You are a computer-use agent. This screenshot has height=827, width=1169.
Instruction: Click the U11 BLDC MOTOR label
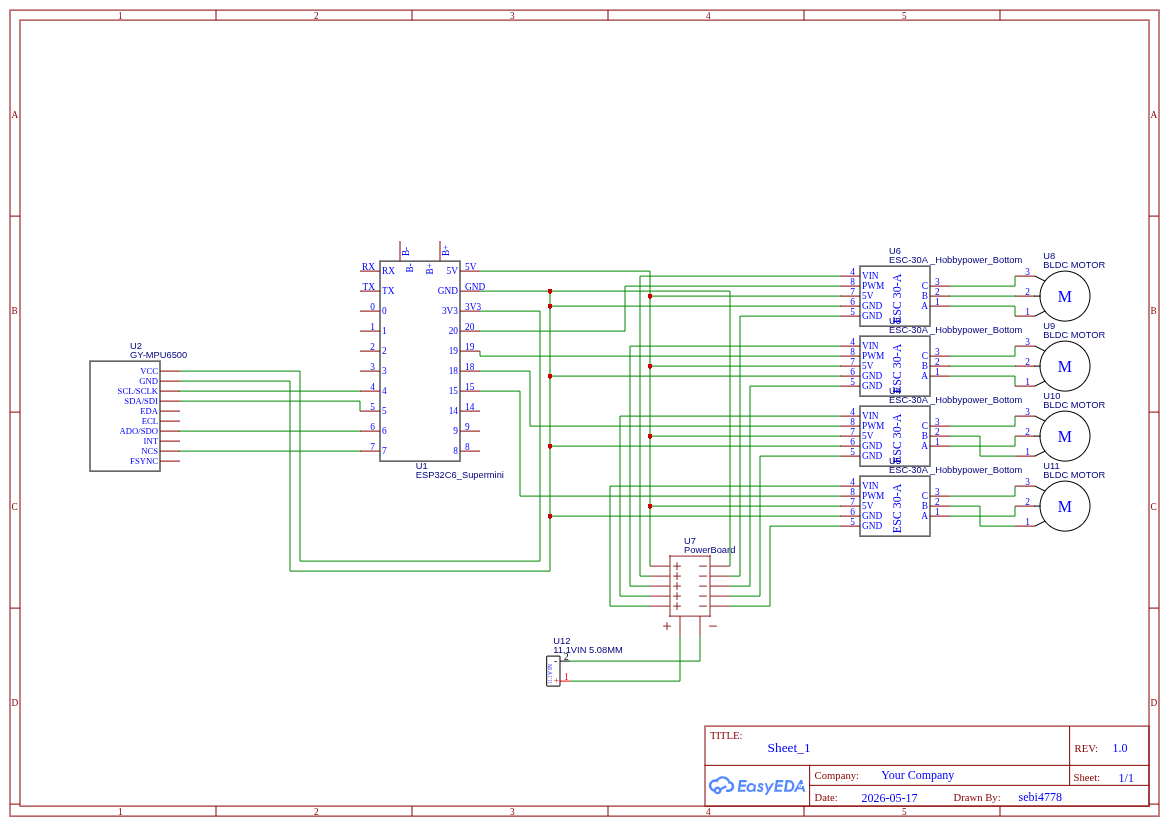[1074, 475]
